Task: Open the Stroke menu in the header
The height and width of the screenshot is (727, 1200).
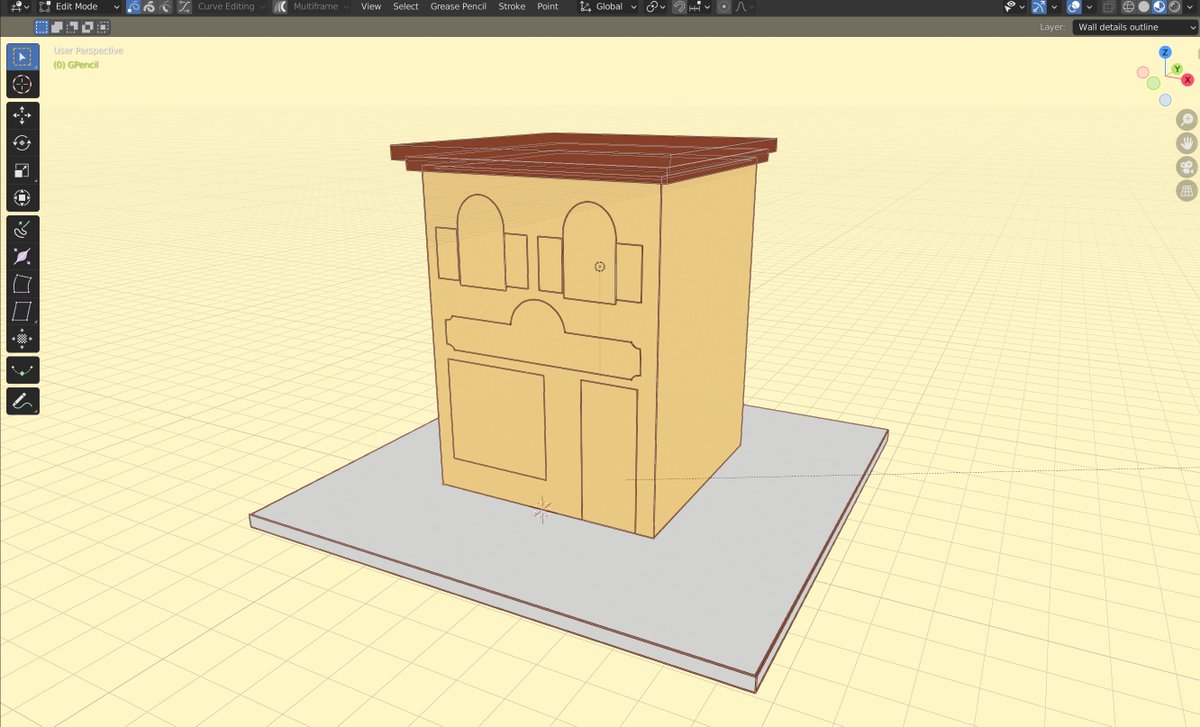Action: pyautogui.click(x=511, y=6)
